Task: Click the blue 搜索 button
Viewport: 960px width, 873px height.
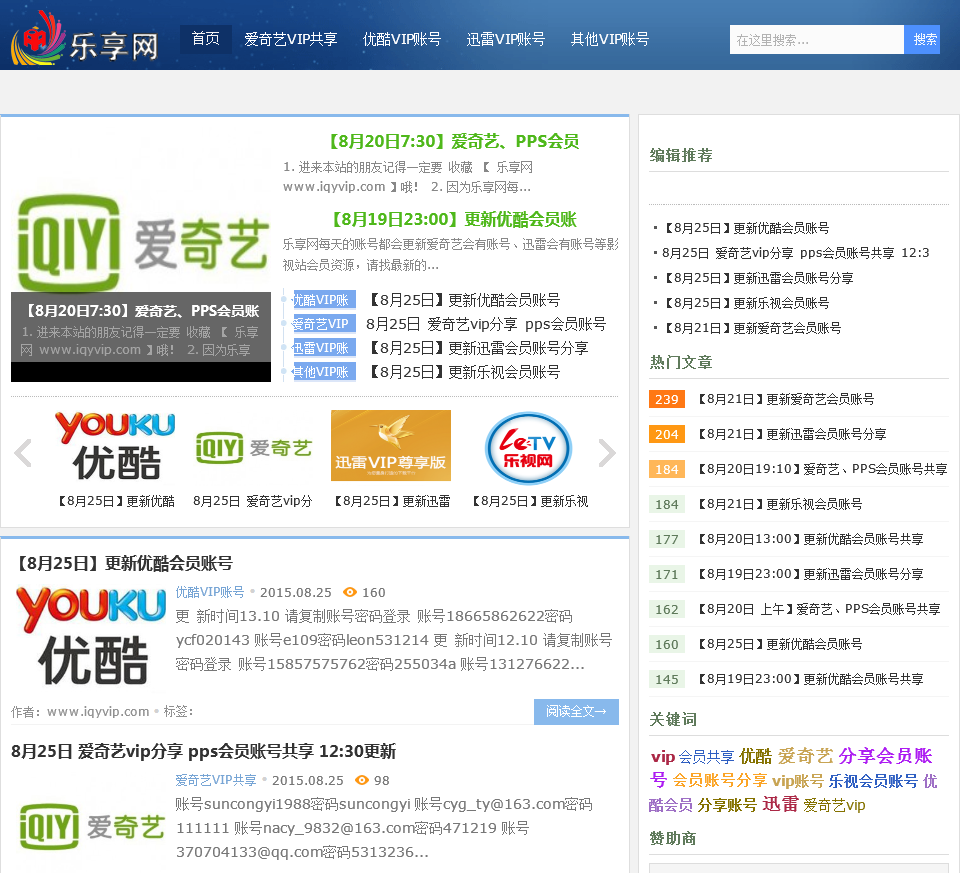Action: pos(922,40)
